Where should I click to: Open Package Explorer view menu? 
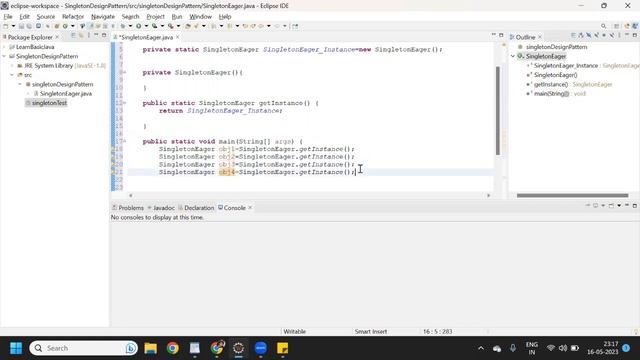pyautogui.click(x=89, y=36)
